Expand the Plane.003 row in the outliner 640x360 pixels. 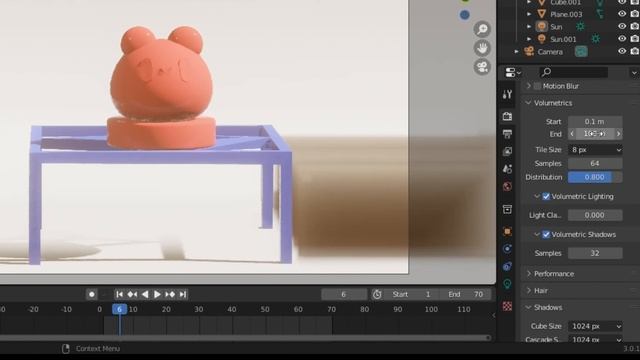click(x=529, y=14)
